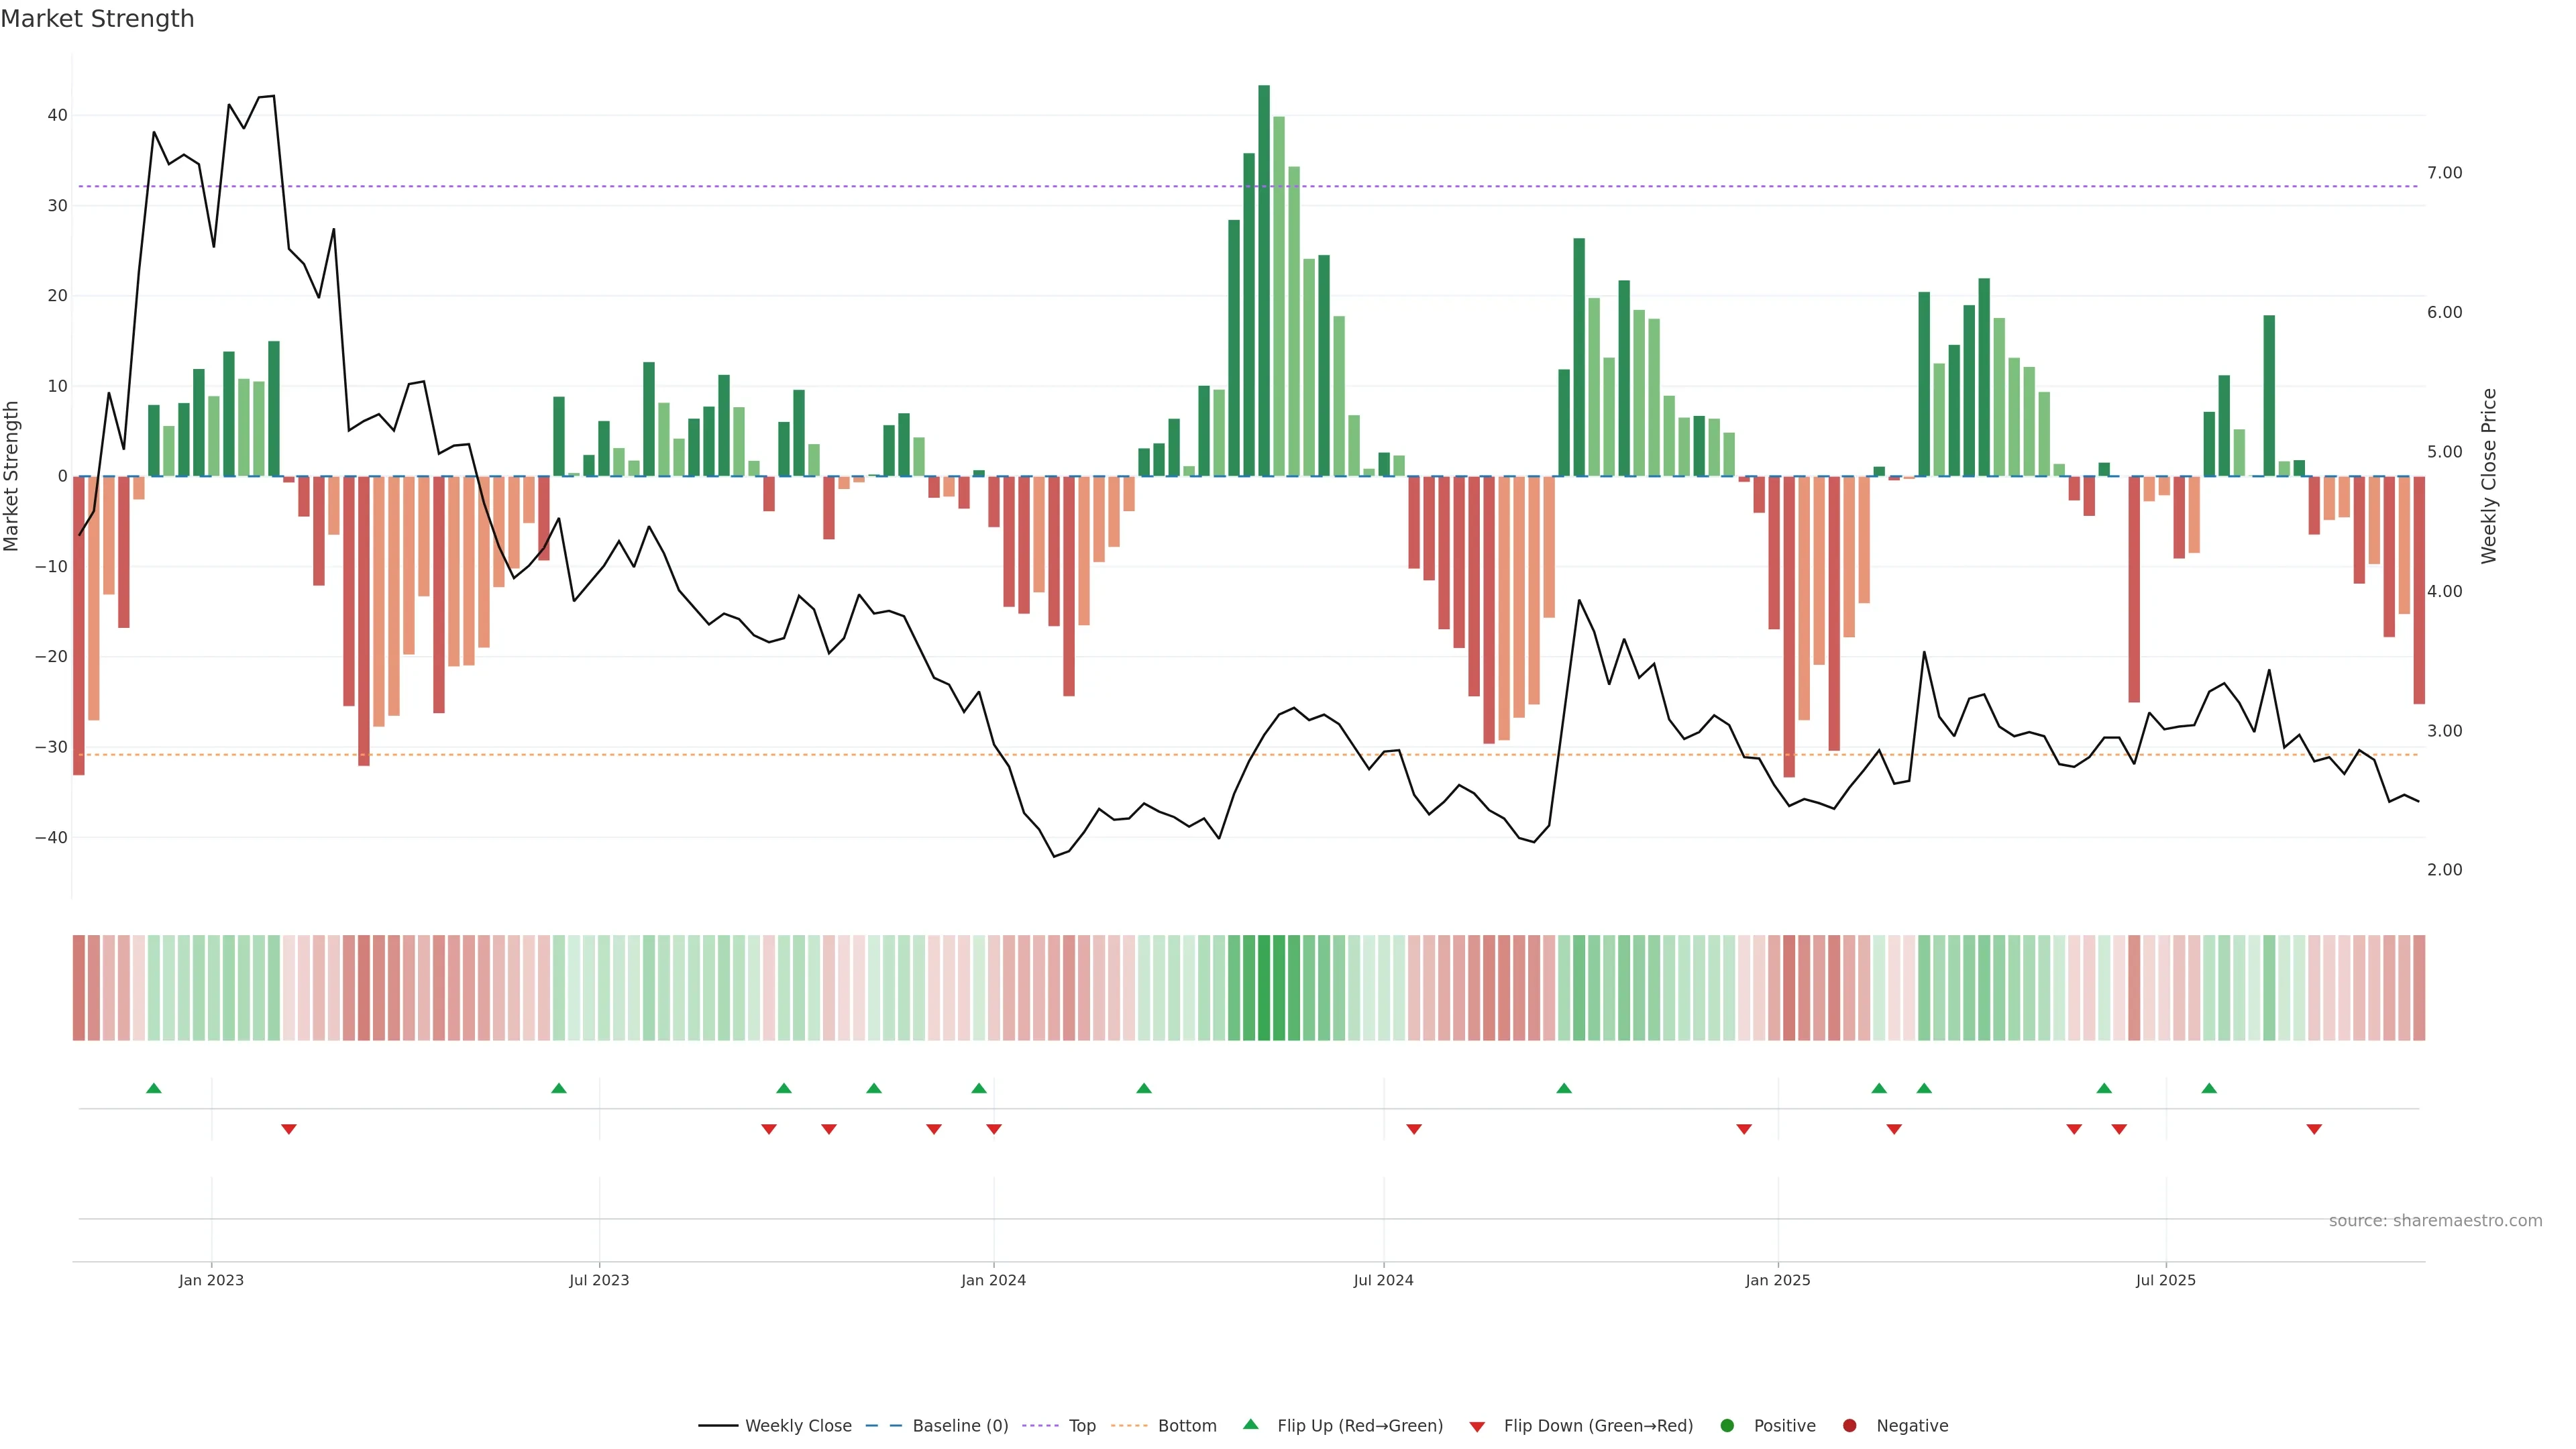Click Flip Down red triangle legend icon
The width and height of the screenshot is (2576, 1449).
point(1477,1426)
